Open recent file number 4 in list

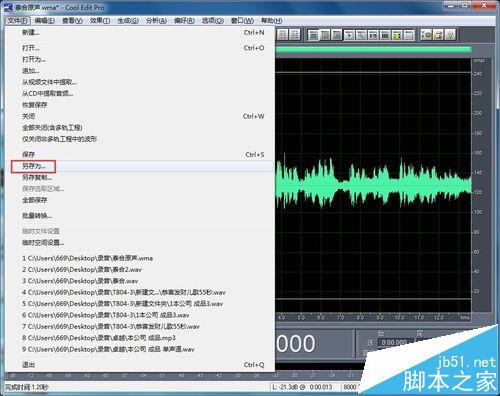(x=140, y=293)
